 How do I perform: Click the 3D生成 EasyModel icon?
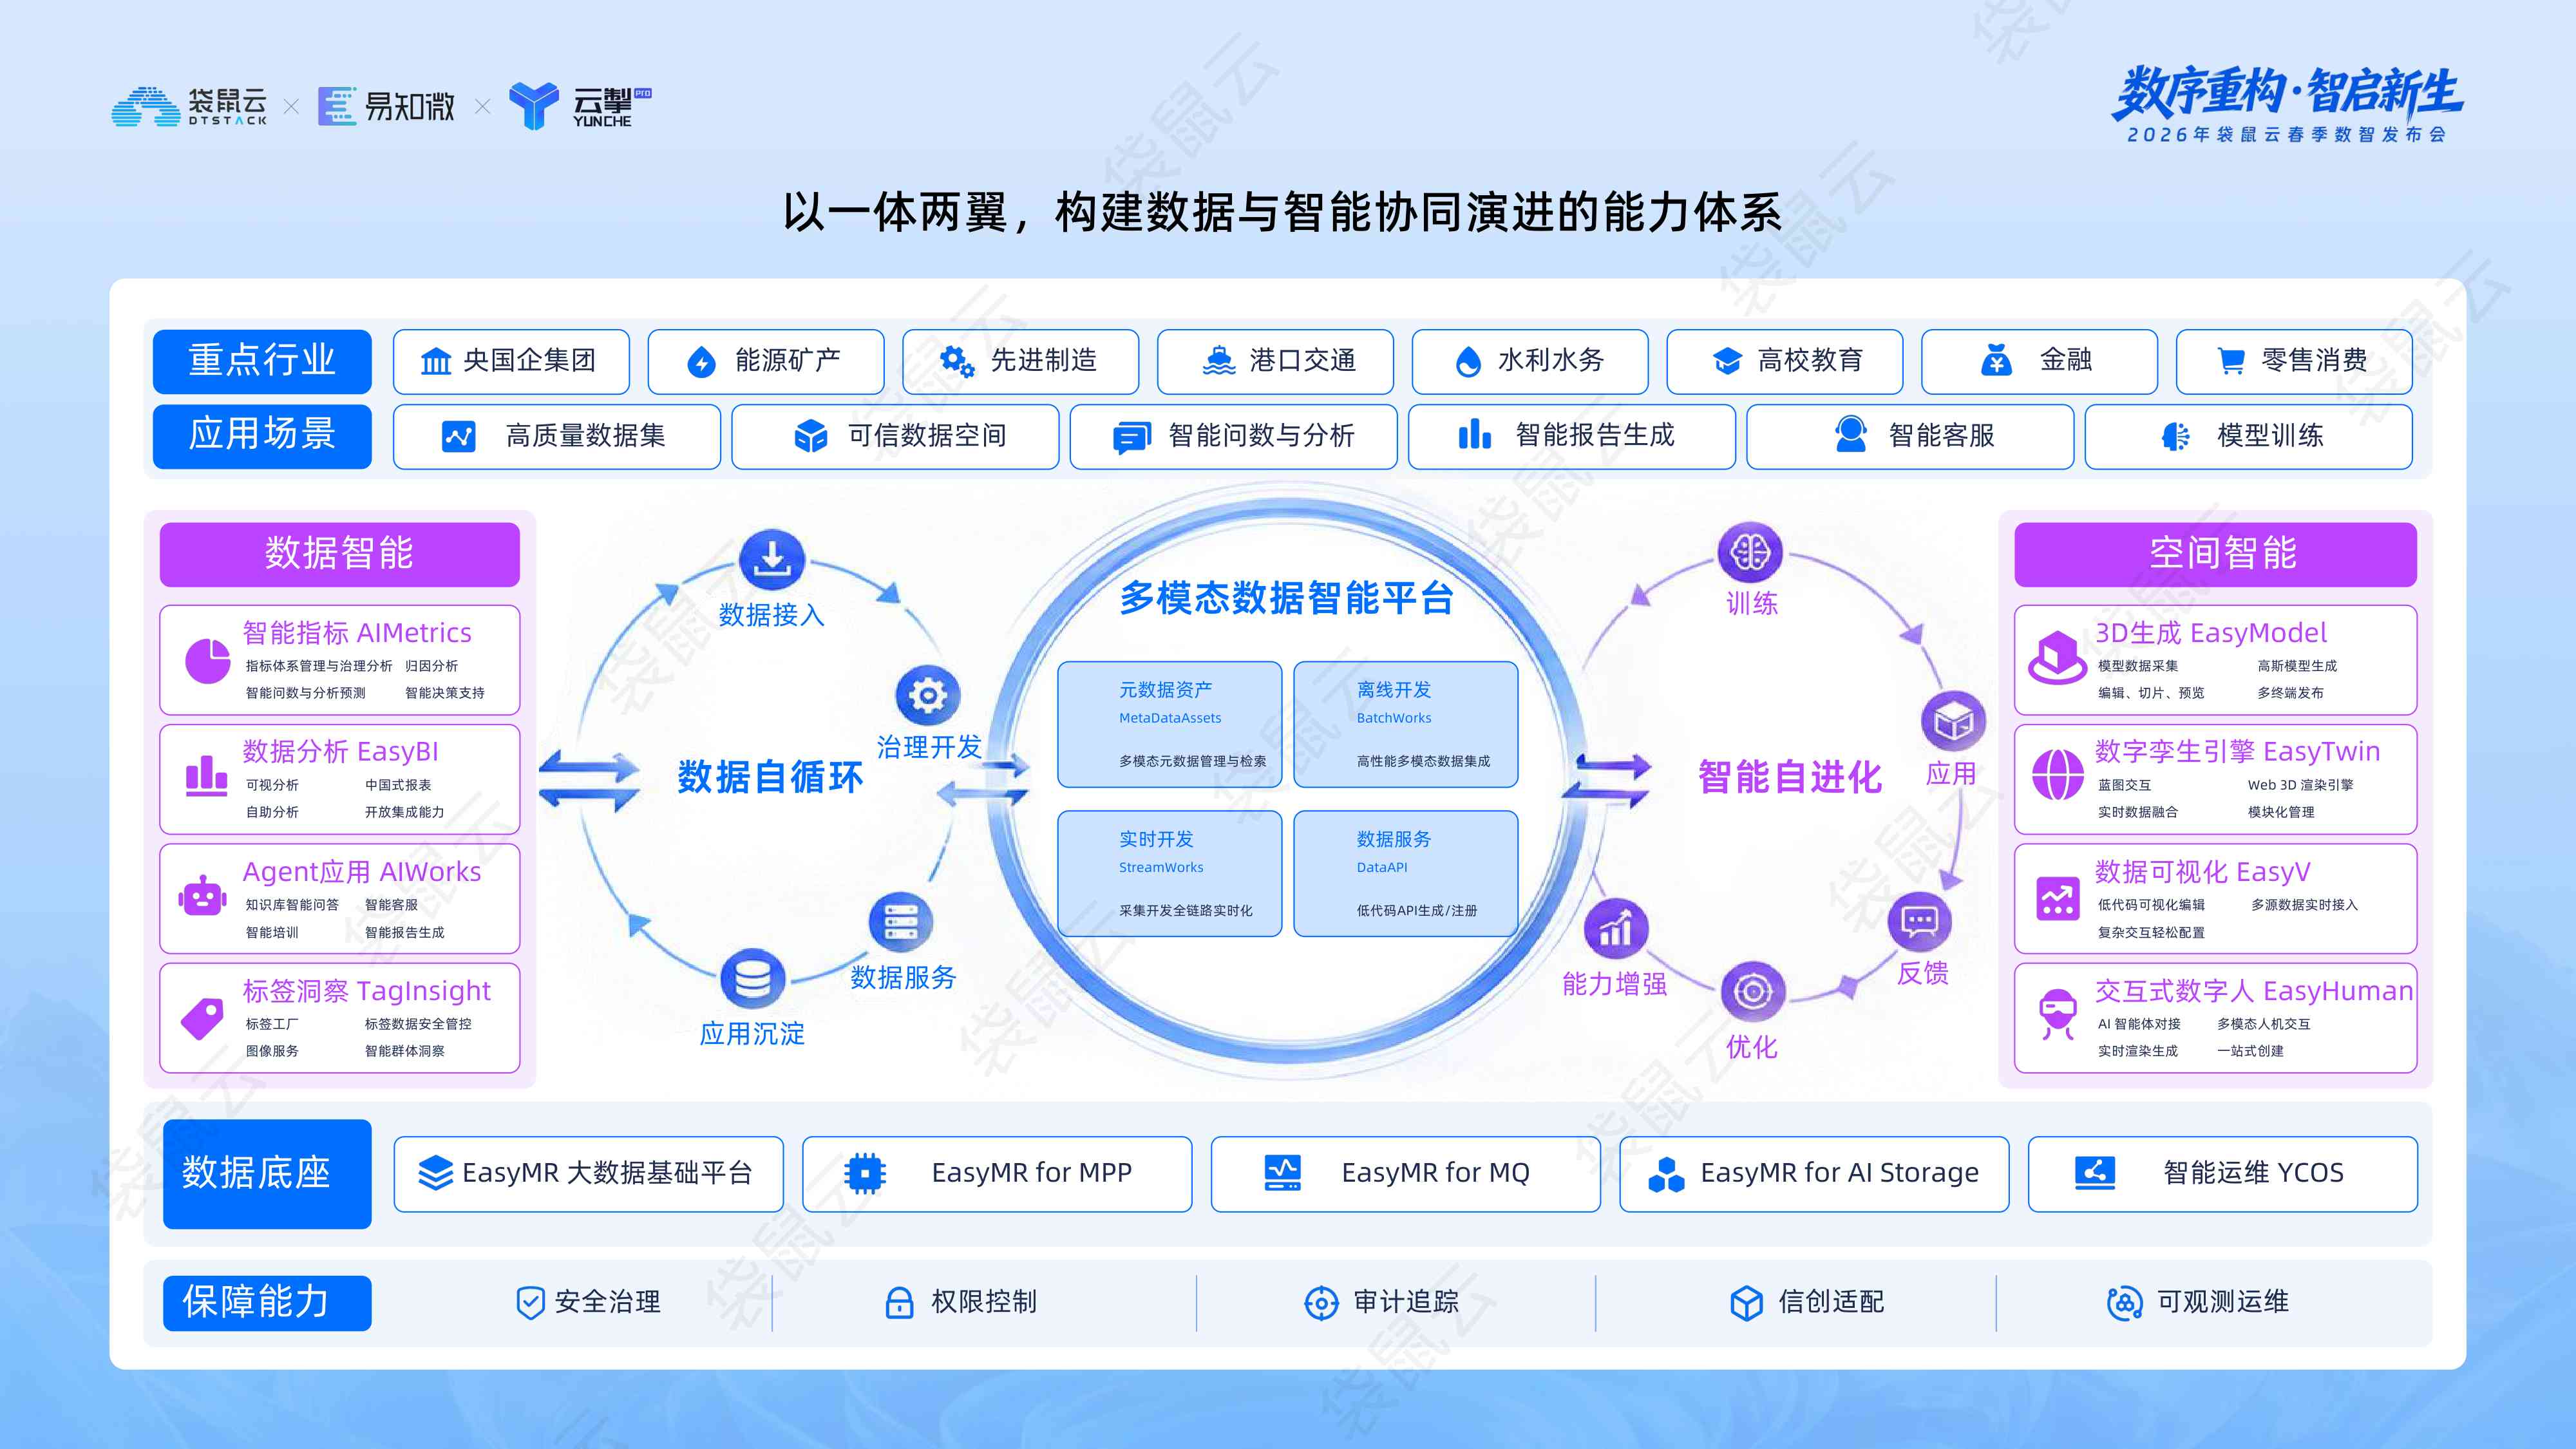(x=2057, y=657)
